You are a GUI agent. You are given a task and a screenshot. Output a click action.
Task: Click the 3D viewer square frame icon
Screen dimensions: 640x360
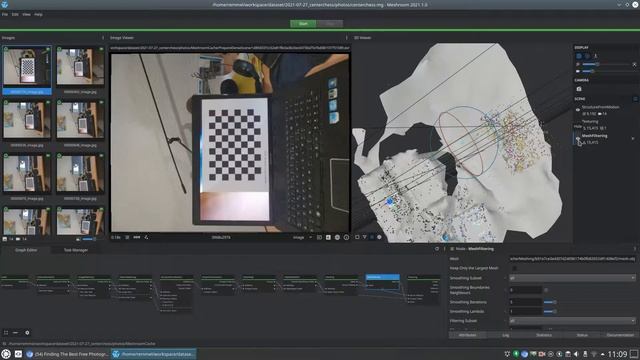pos(357,237)
